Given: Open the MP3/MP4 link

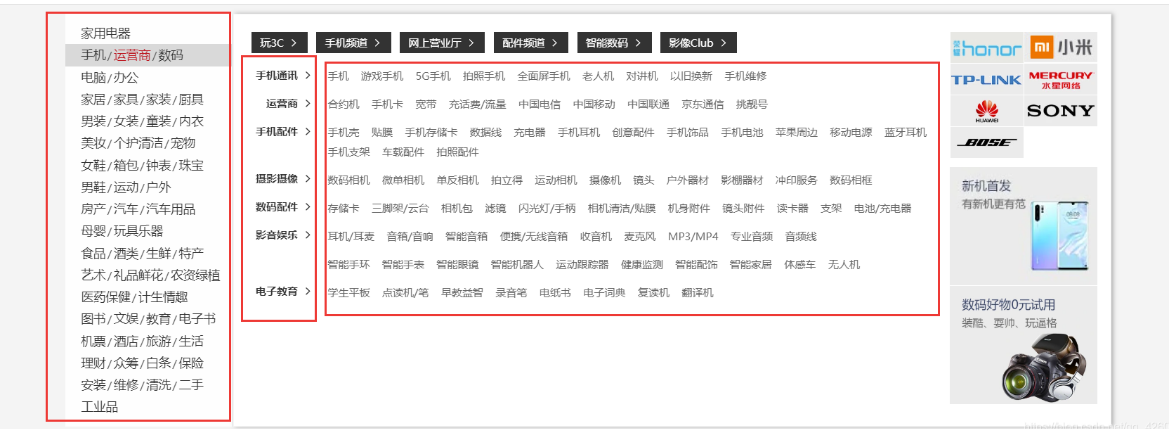Looking at the screenshot, I should click(693, 237).
